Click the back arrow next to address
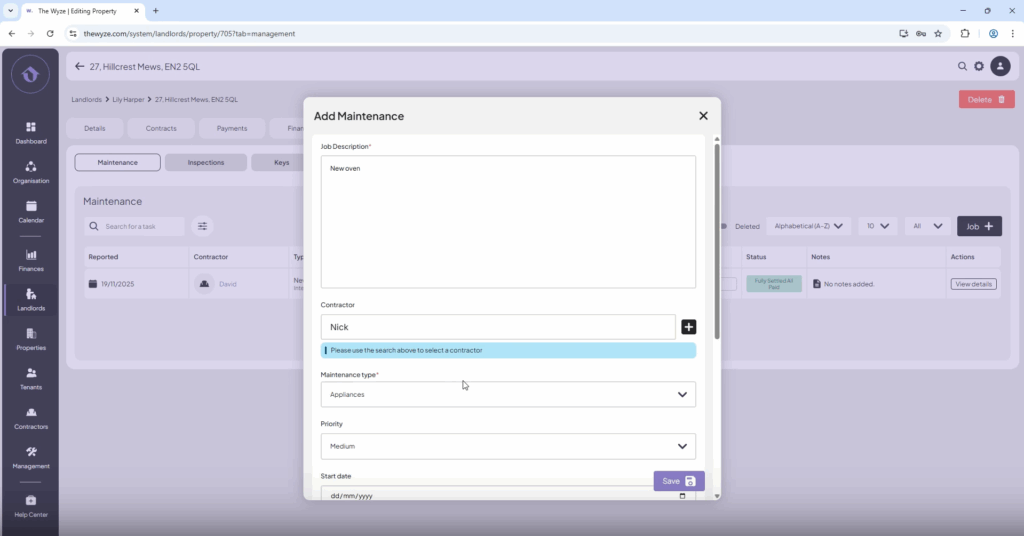This screenshot has height=536, width=1024. pyautogui.click(x=80, y=67)
